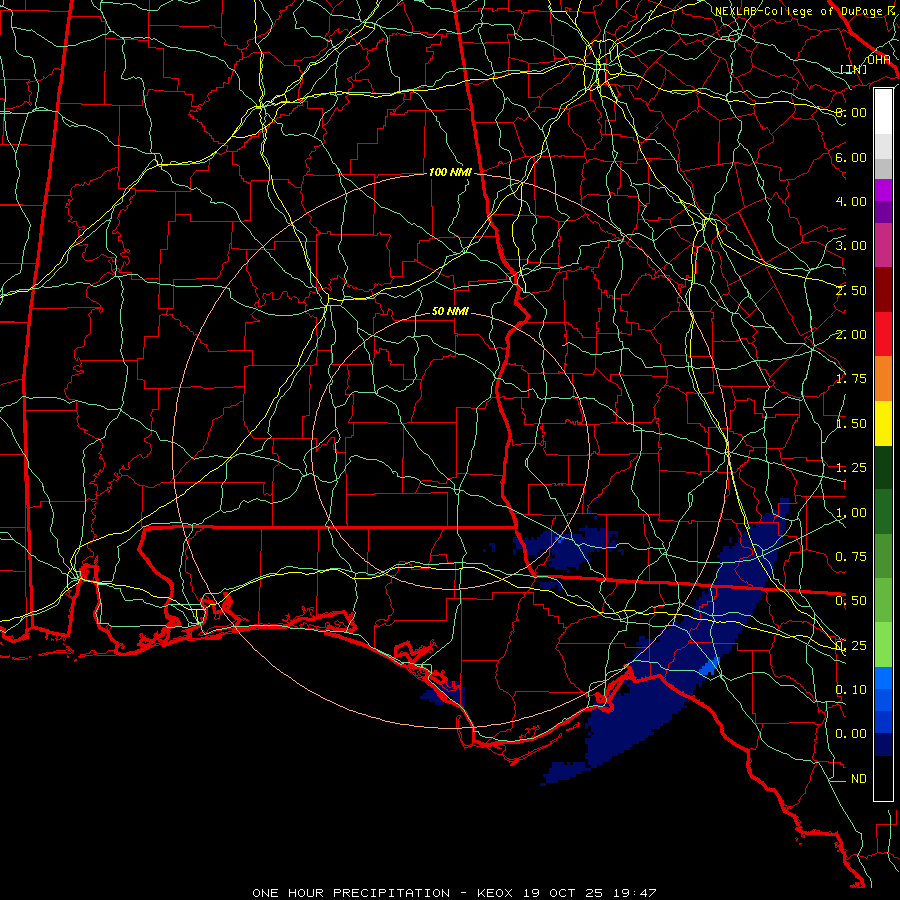The image size is (900, 900).
Task: Click the orange 1.75 legend swatch
Action: (883, 378)
